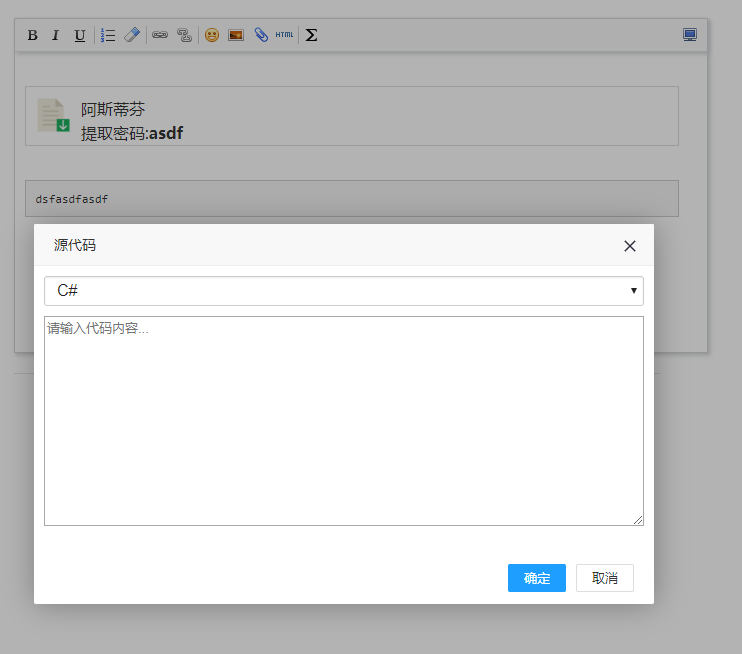
Task: Switch to HTML source view
Action: [285, 35]
